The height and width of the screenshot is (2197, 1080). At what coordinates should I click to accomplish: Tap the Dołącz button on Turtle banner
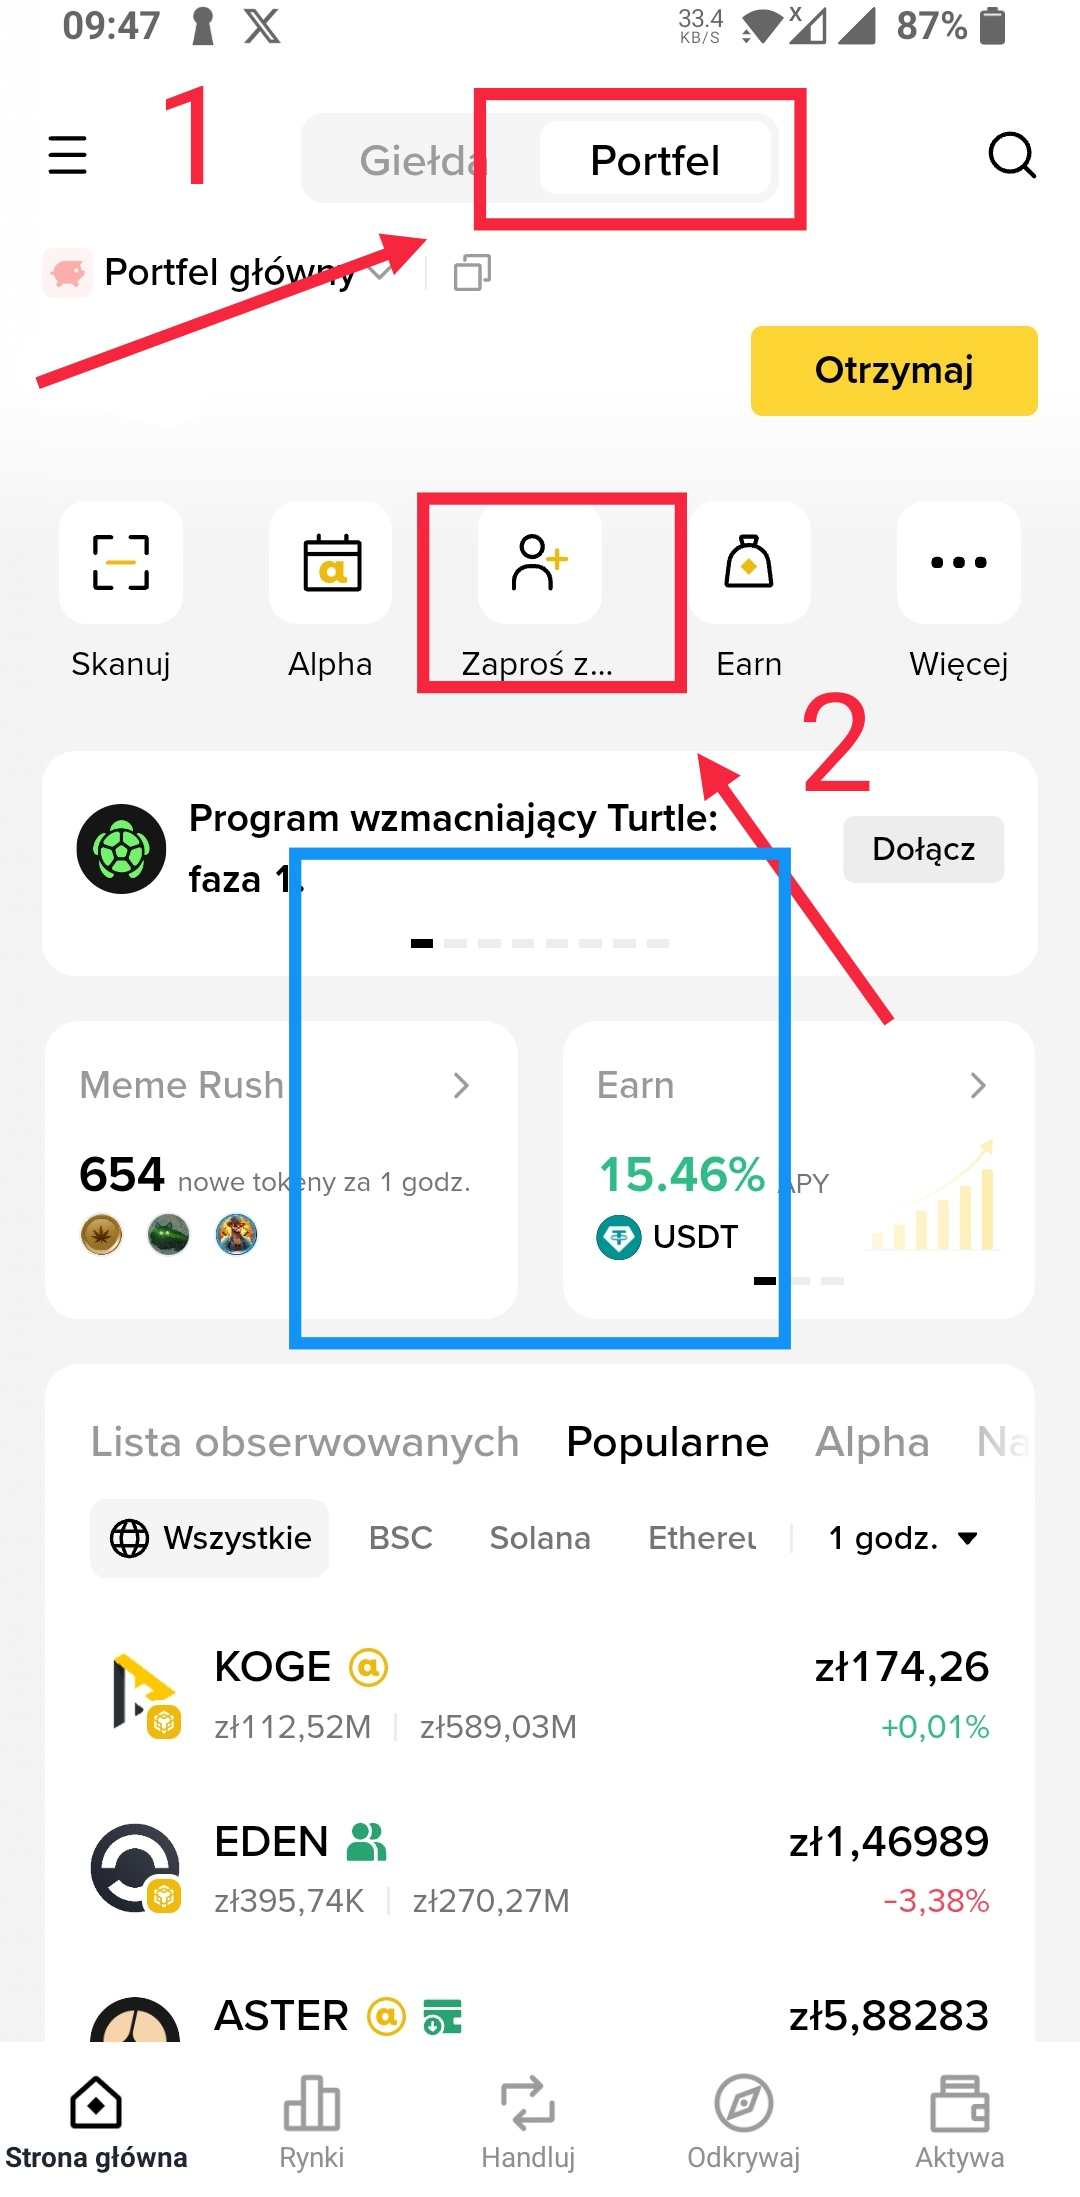pyautogui.click(x=924, y=849)
